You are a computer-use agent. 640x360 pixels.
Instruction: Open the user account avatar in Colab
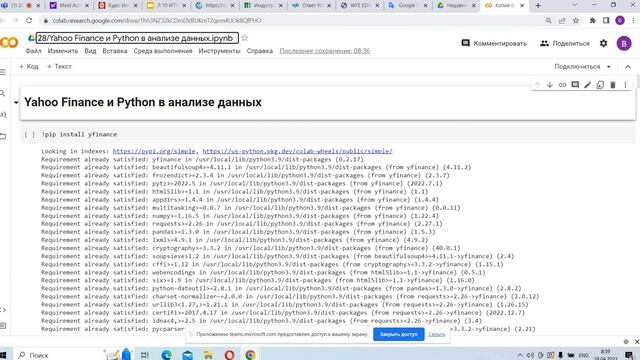[x=624, y=43]
